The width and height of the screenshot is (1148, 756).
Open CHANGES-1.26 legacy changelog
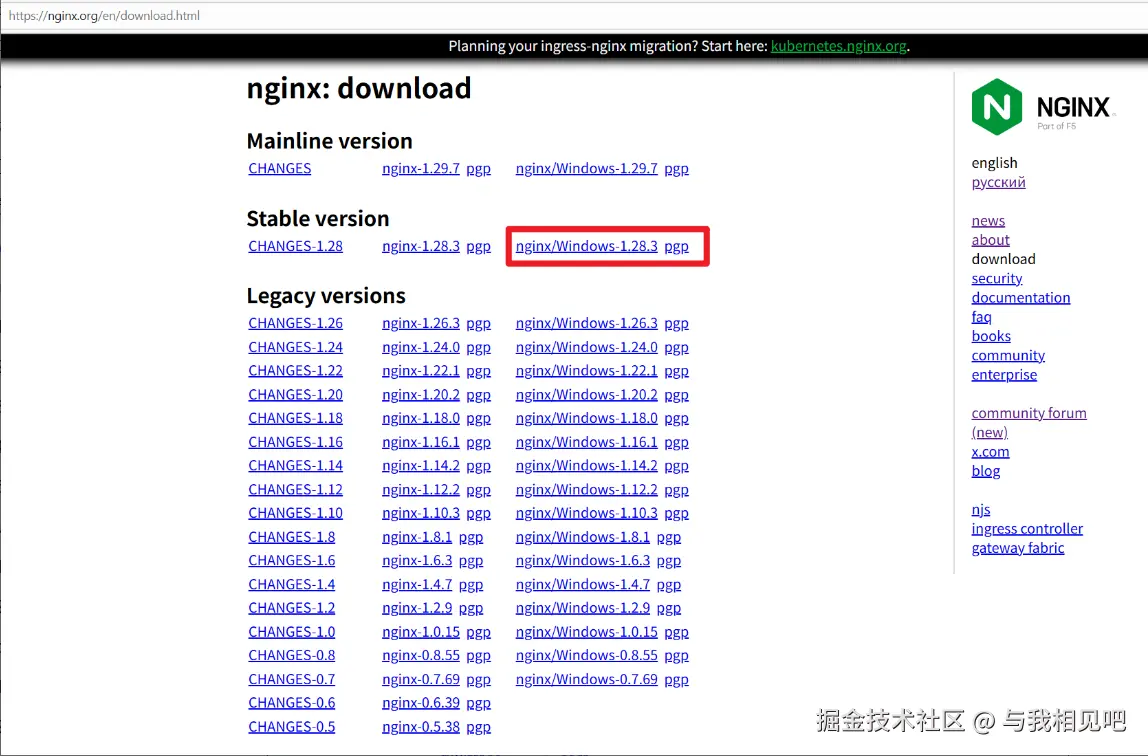295,323
